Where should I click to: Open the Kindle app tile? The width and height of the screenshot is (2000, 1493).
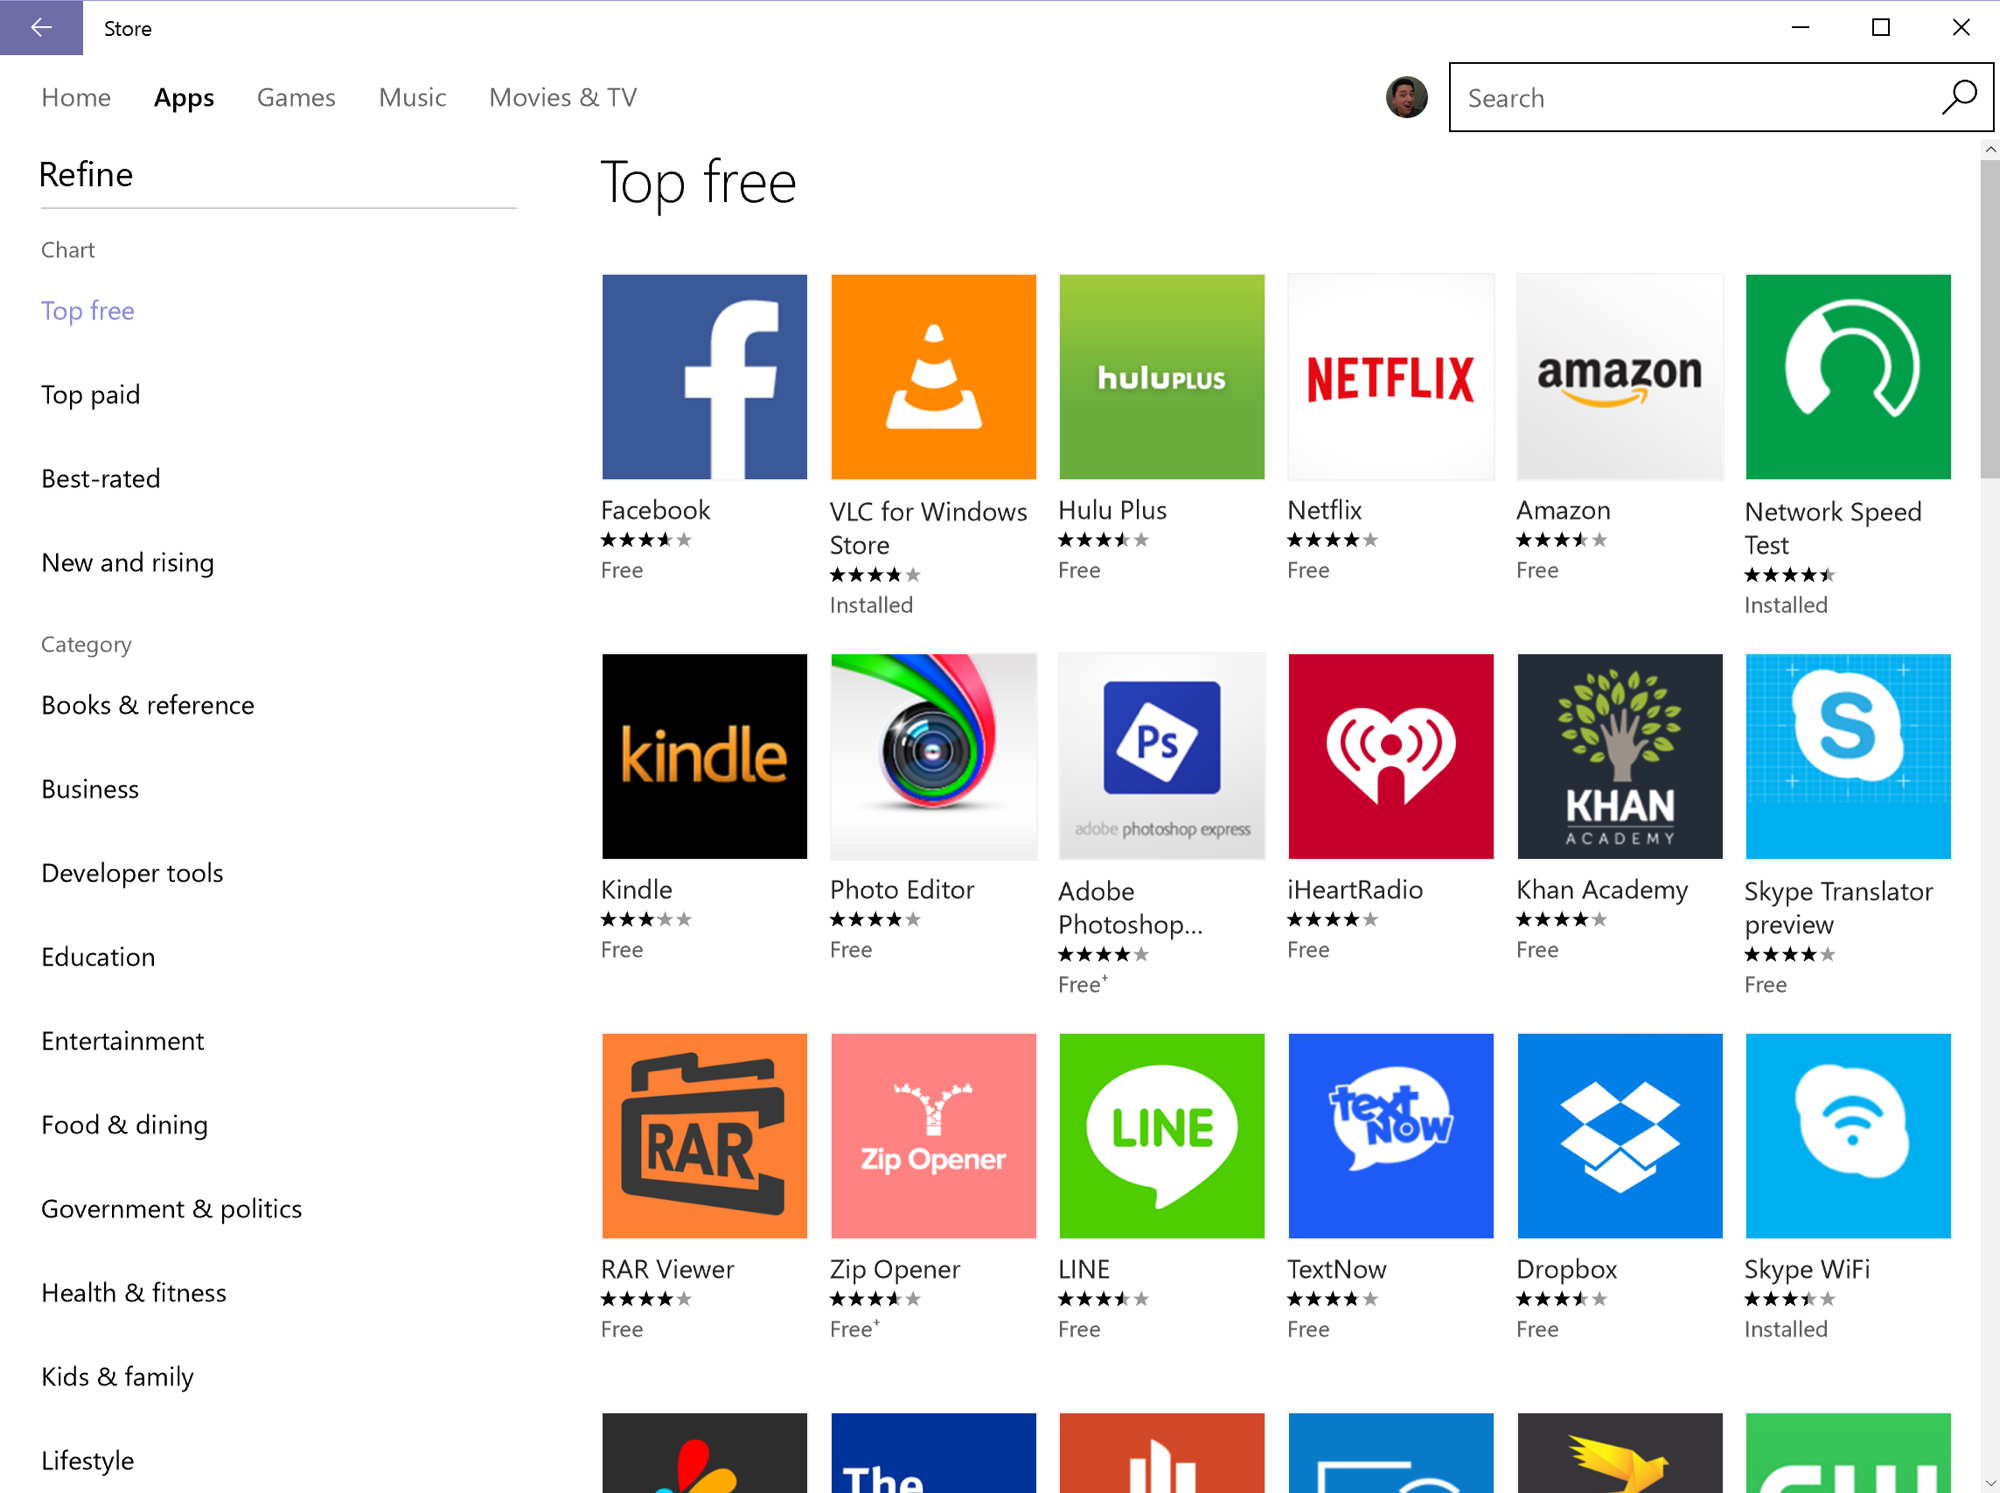coord(704,757)
